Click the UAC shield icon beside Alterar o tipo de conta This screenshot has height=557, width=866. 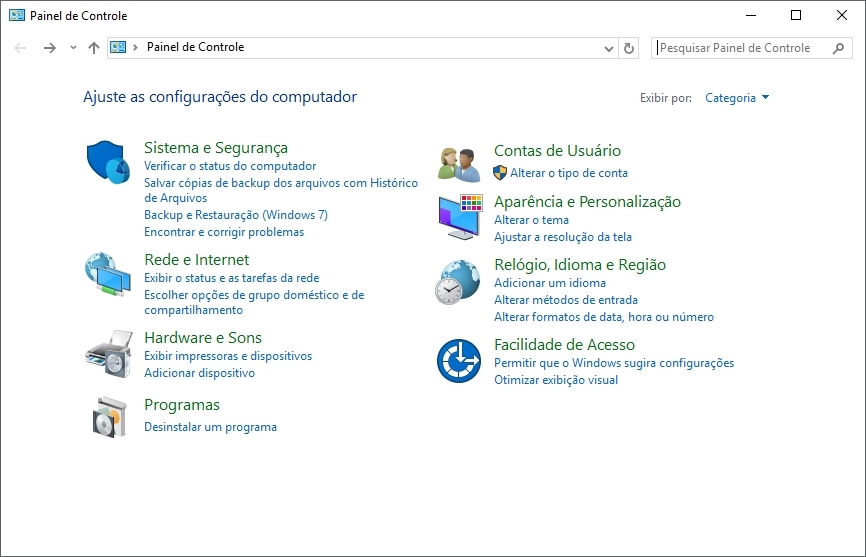coord(500,173)
